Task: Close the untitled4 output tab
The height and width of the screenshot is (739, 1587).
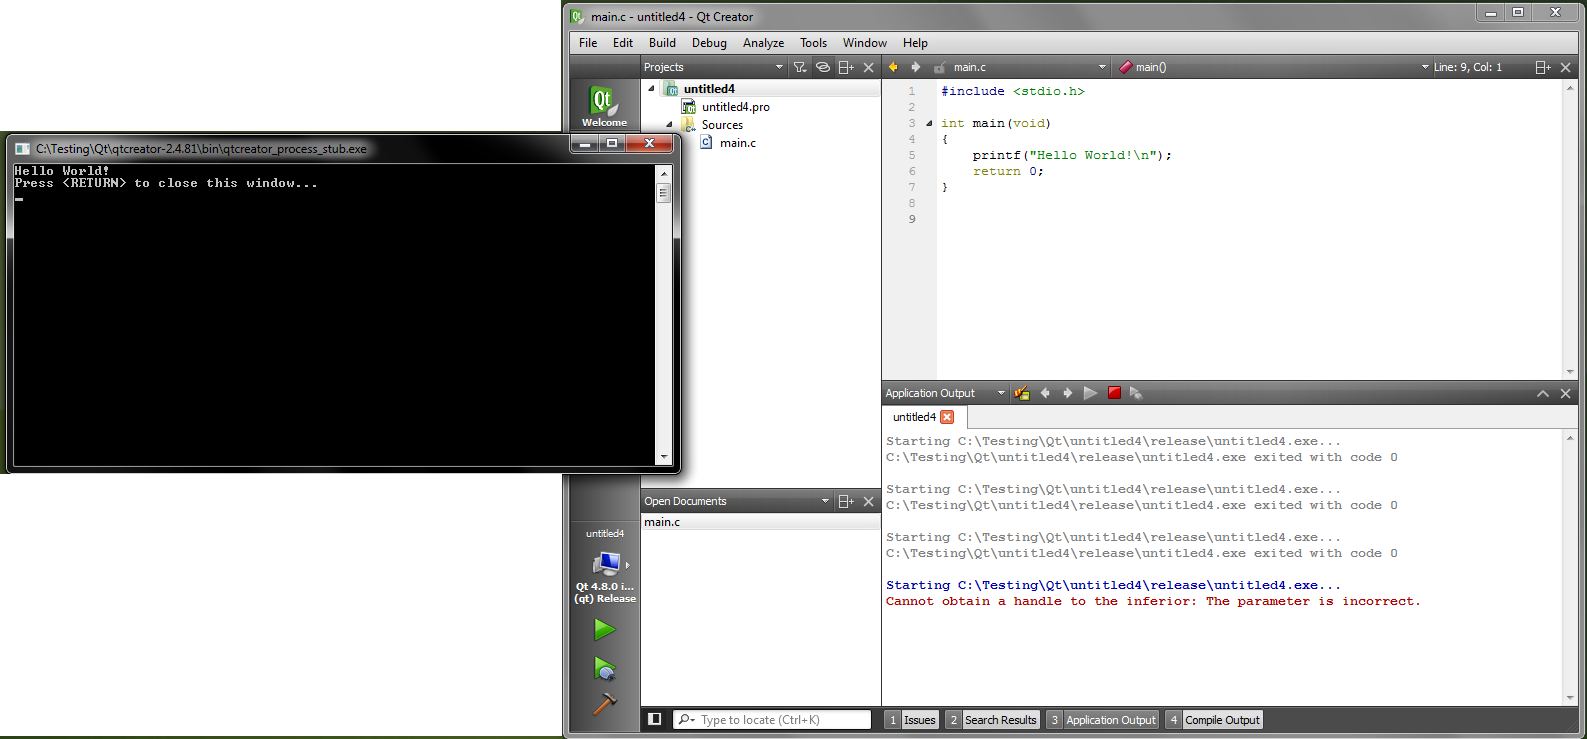Action: pyautogui.click(x=947, y=417)
